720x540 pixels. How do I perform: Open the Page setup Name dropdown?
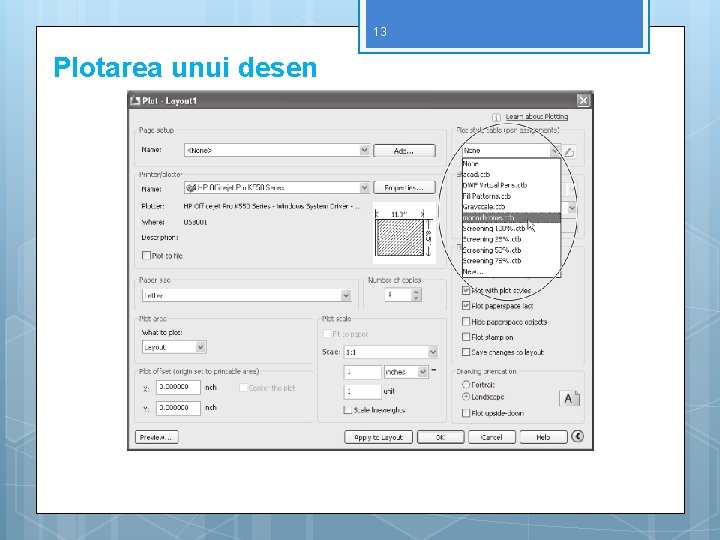point(277,150)
